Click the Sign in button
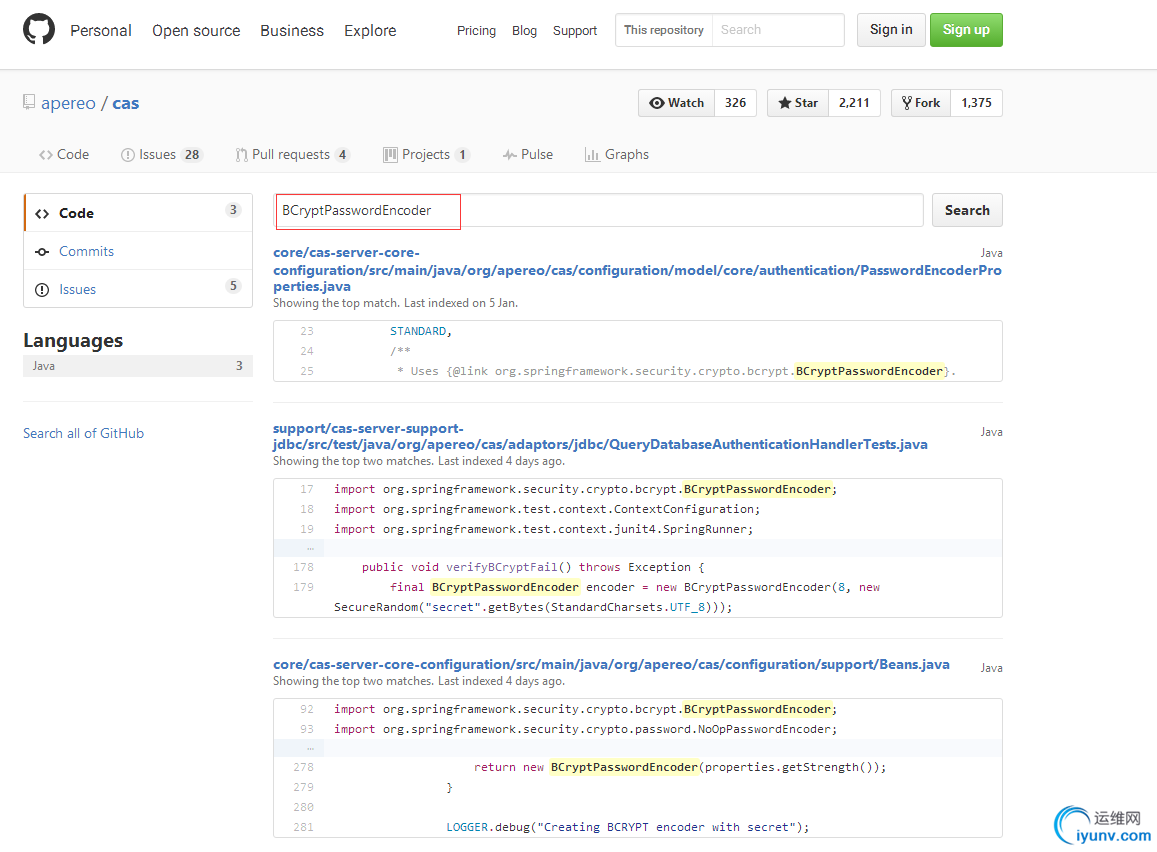1157x852 pixels. (891, 30)
